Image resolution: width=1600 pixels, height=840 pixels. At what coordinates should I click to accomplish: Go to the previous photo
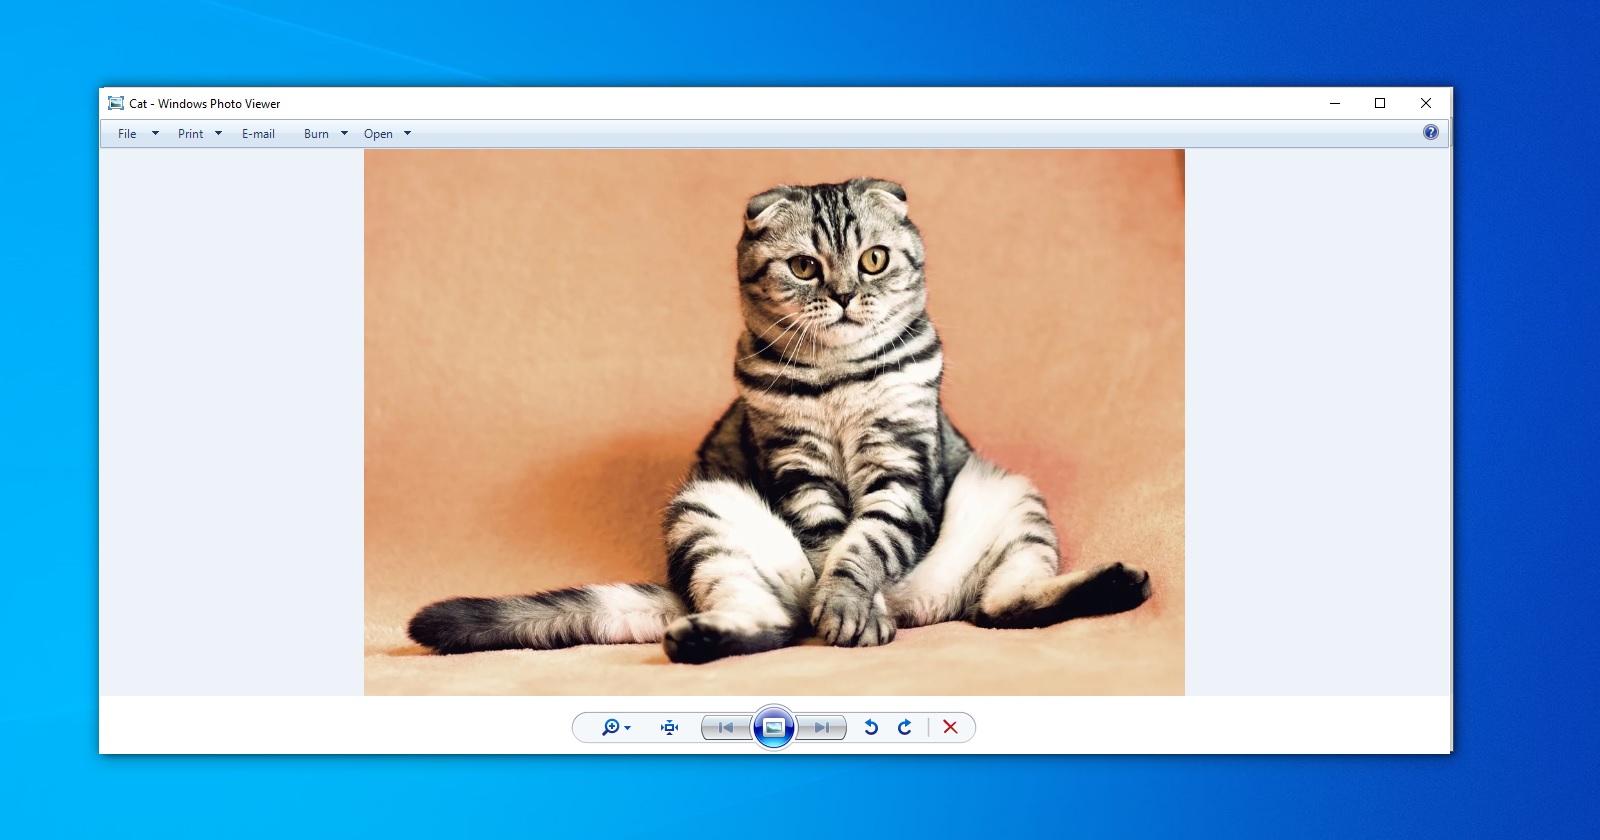(726, 727)
